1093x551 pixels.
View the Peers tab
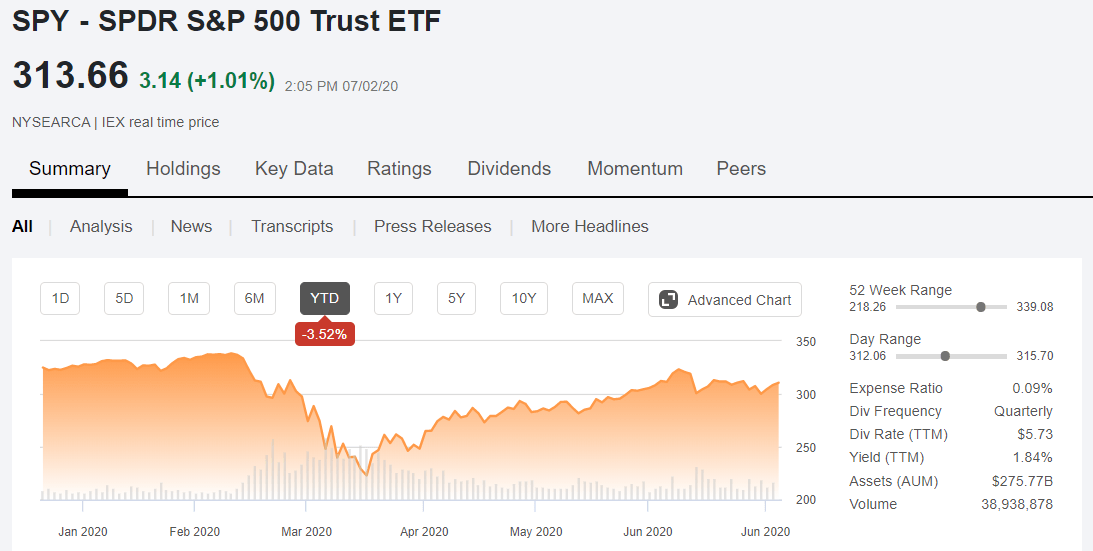741,169
